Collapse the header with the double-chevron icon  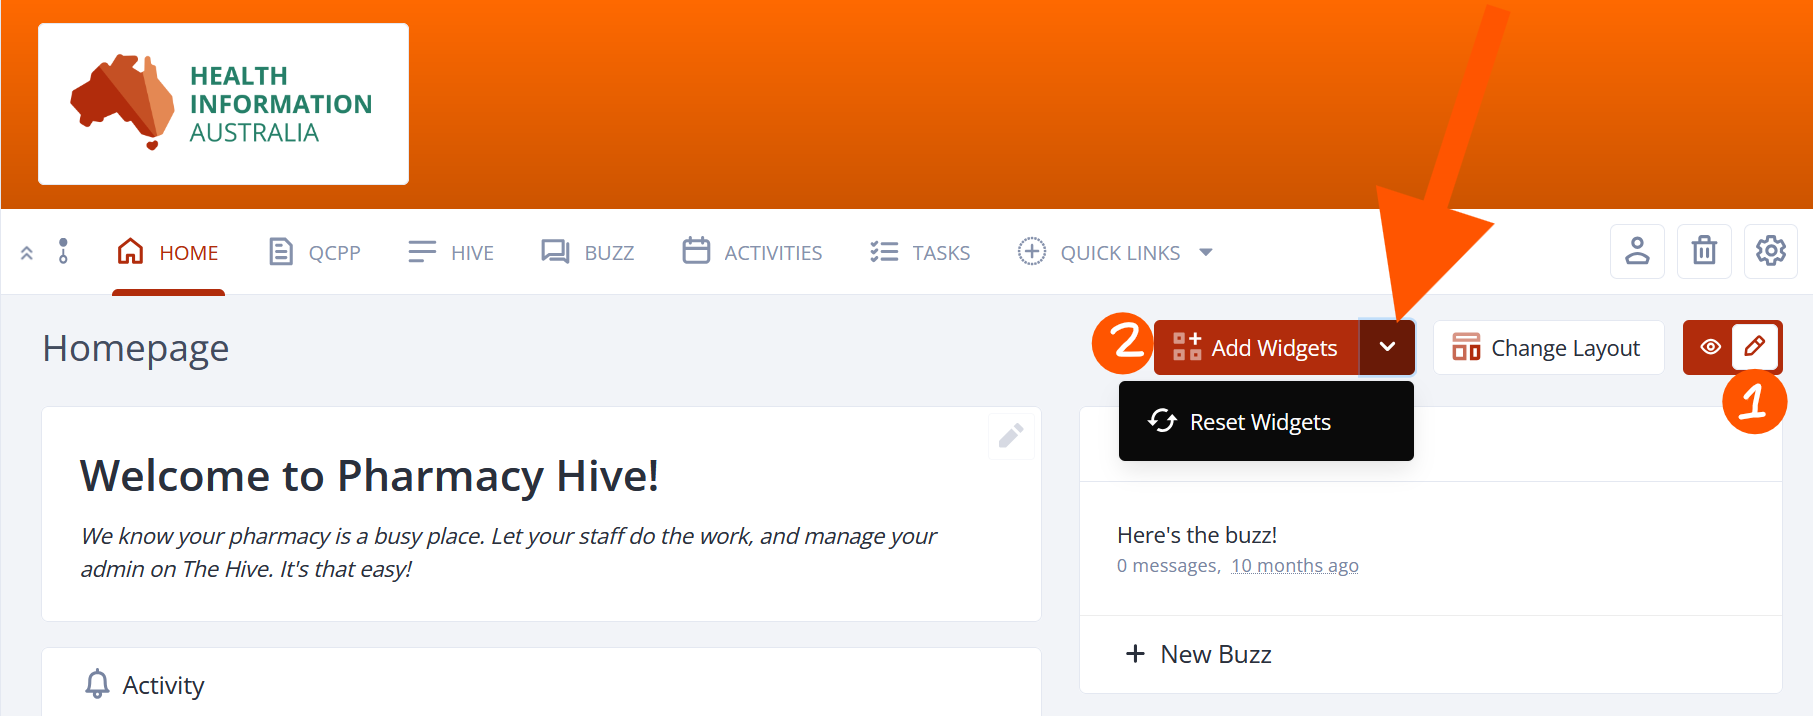click(x=27, y=253)
